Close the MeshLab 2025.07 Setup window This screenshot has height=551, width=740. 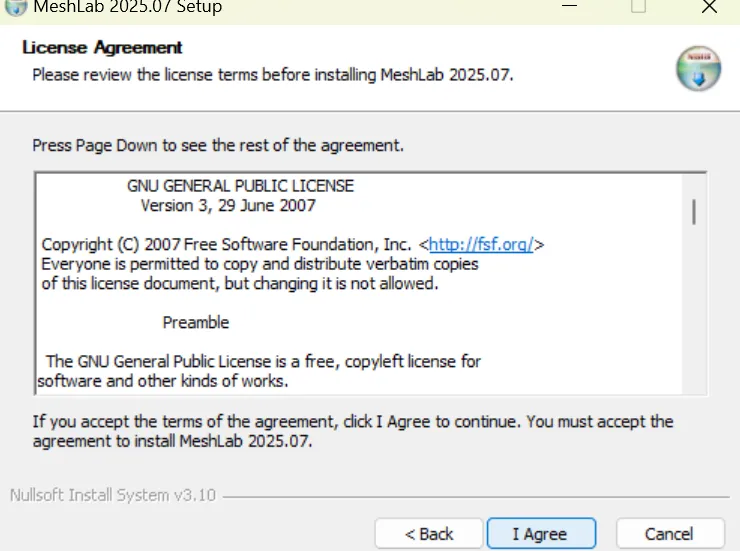[709, 6]
